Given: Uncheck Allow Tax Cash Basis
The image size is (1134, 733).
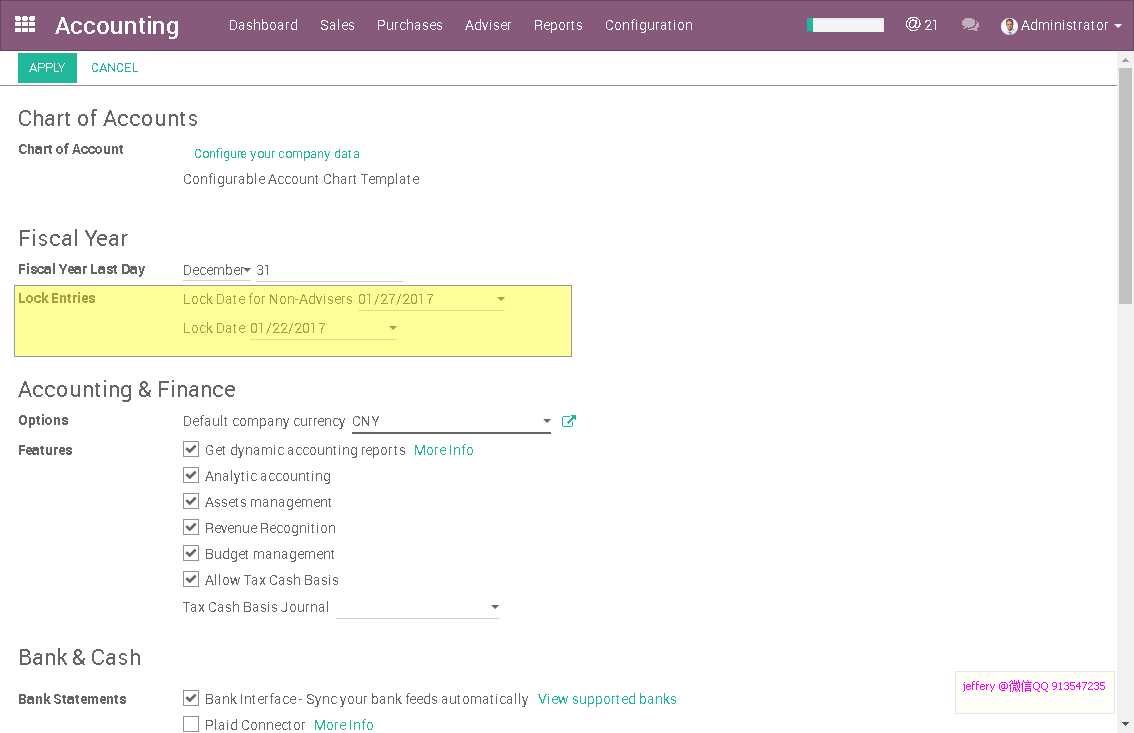Looking at the screenshot, I should point(191,579).
